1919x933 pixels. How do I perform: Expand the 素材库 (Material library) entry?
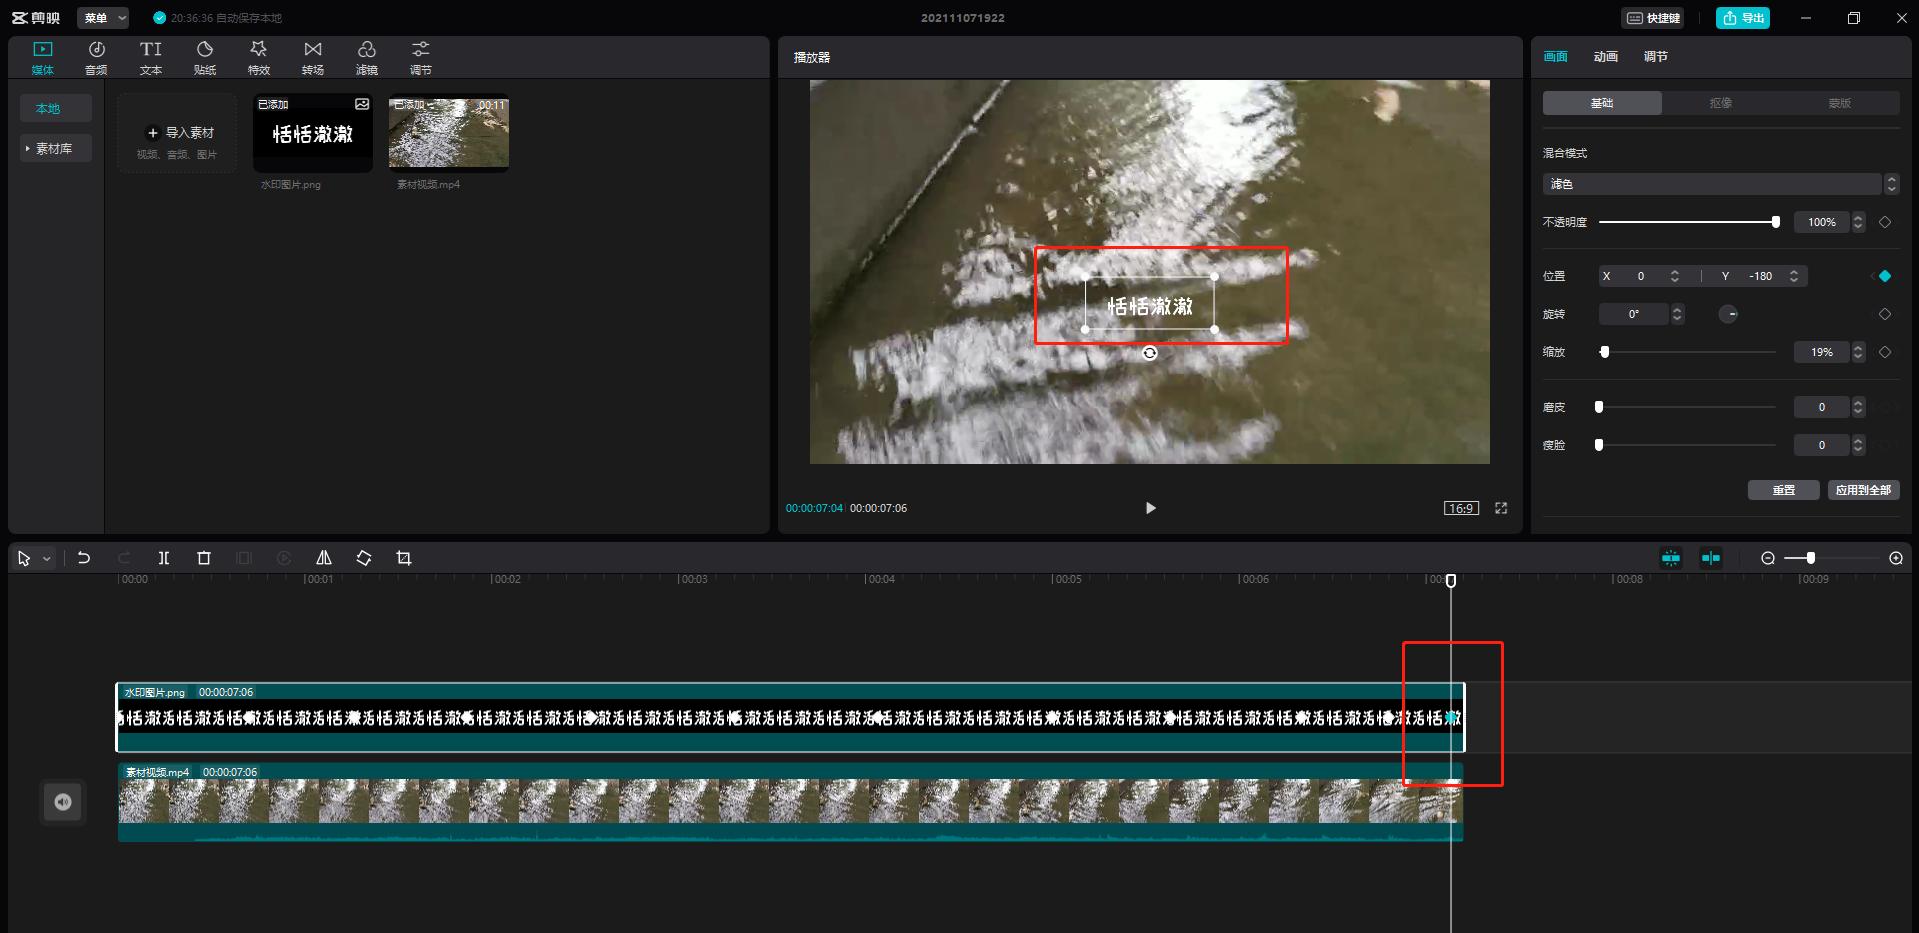click(x=56, y=148)
